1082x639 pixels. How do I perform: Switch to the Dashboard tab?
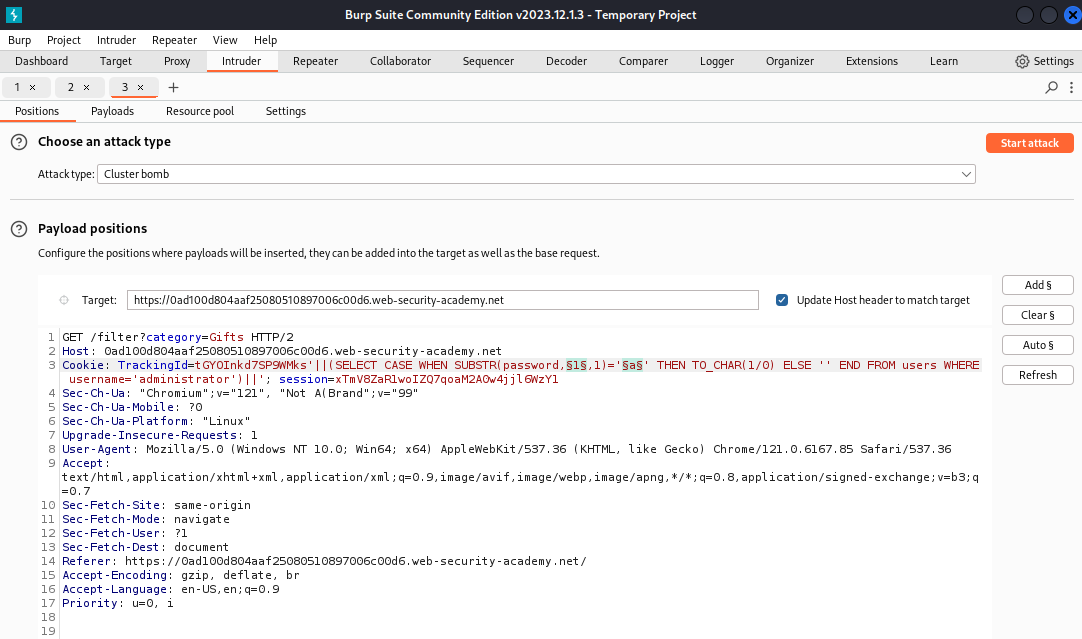click(x=41, y=61)
